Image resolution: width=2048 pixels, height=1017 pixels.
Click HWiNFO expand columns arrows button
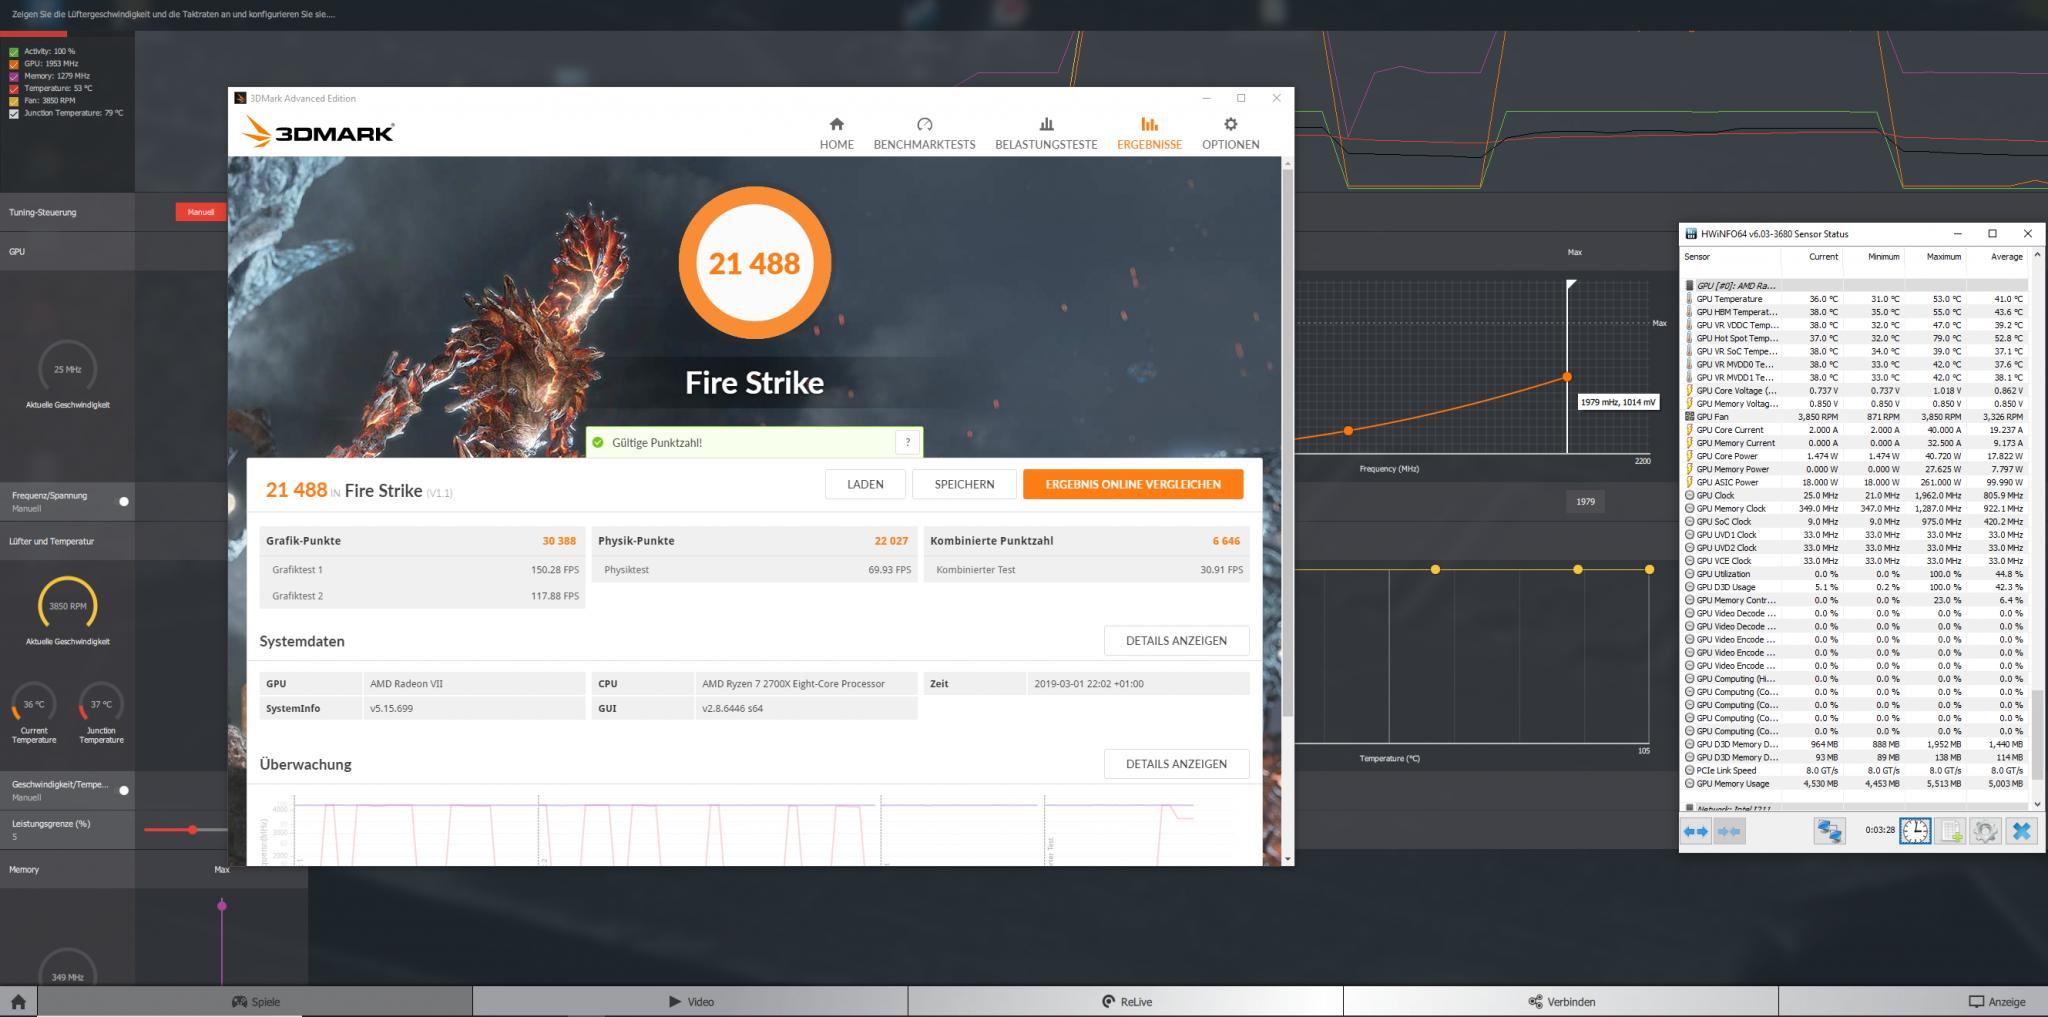pyautogui.click(x=1695, y=831)
